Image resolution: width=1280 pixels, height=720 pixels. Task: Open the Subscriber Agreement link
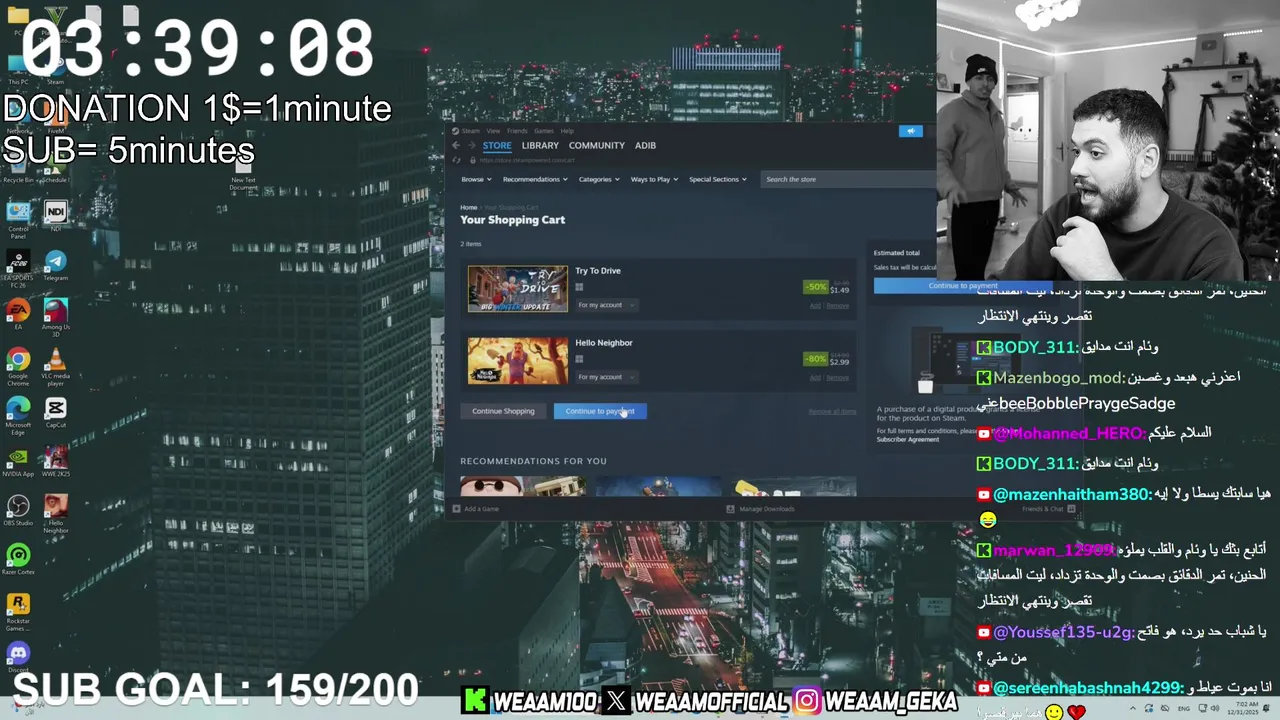[908, 439]
